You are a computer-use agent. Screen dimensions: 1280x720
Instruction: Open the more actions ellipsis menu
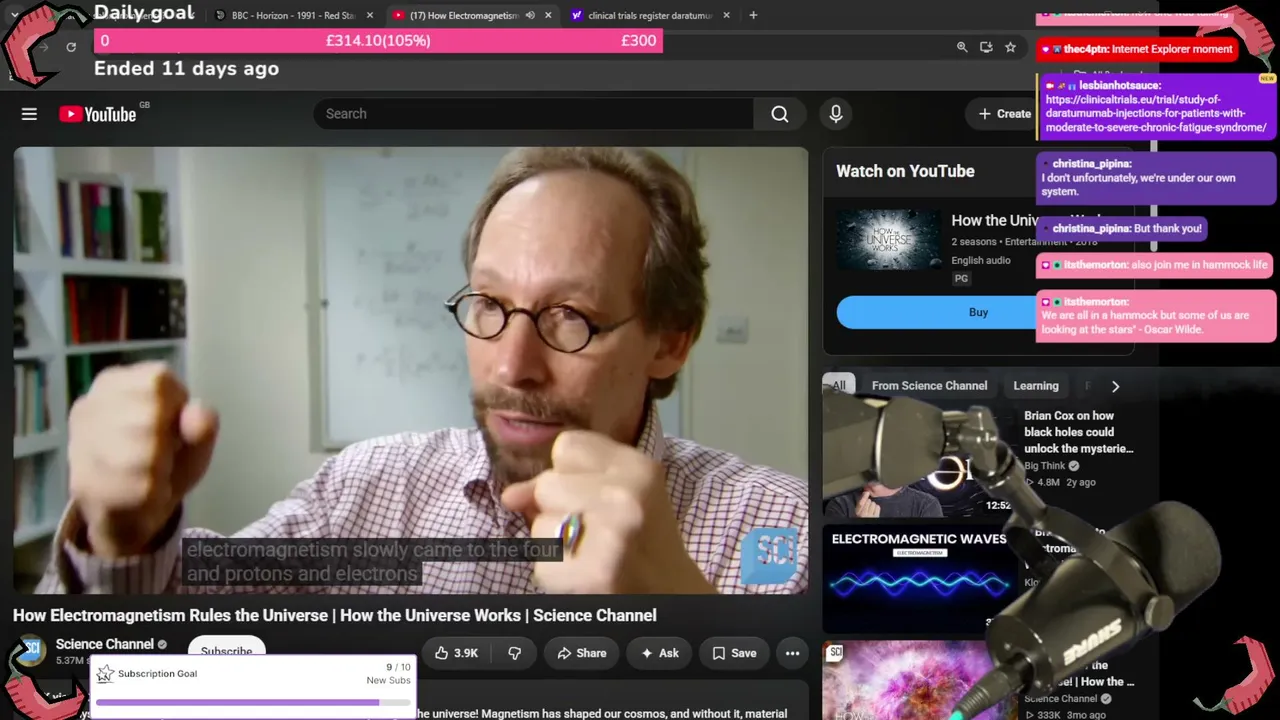(792, 653)
